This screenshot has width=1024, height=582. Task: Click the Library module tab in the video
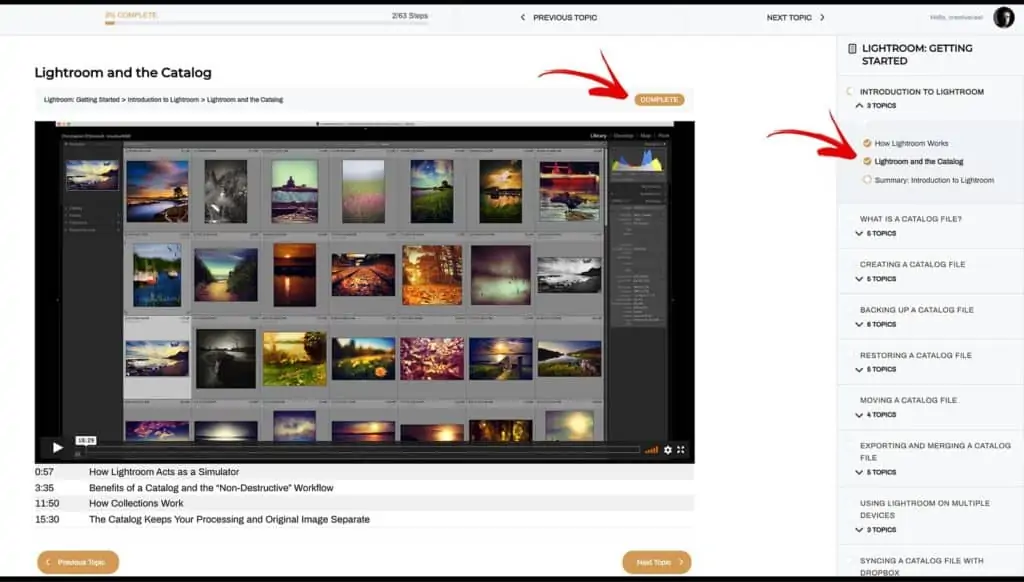pyautogui.click(x=598, y=136)
